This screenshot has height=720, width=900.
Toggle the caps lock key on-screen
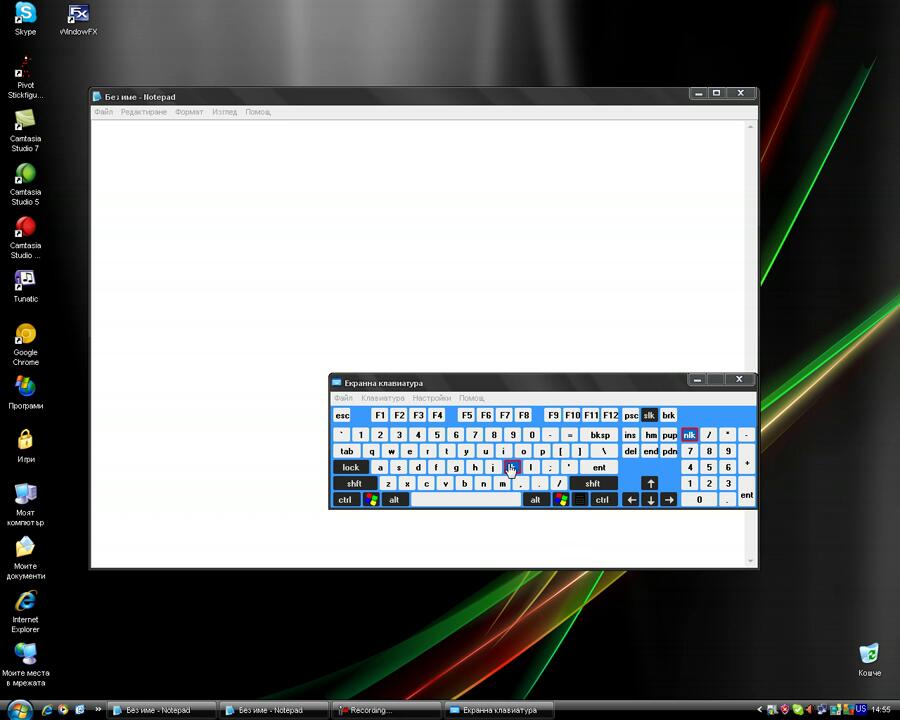(350, 467)
